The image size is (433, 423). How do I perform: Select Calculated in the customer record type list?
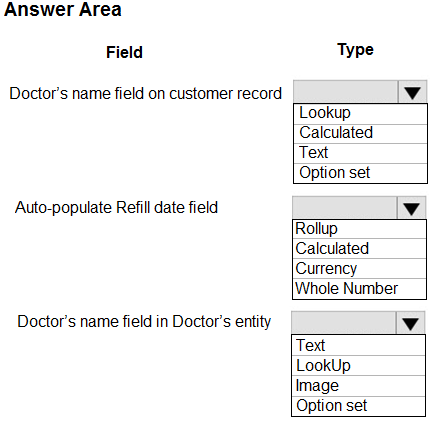coord(360,134)
